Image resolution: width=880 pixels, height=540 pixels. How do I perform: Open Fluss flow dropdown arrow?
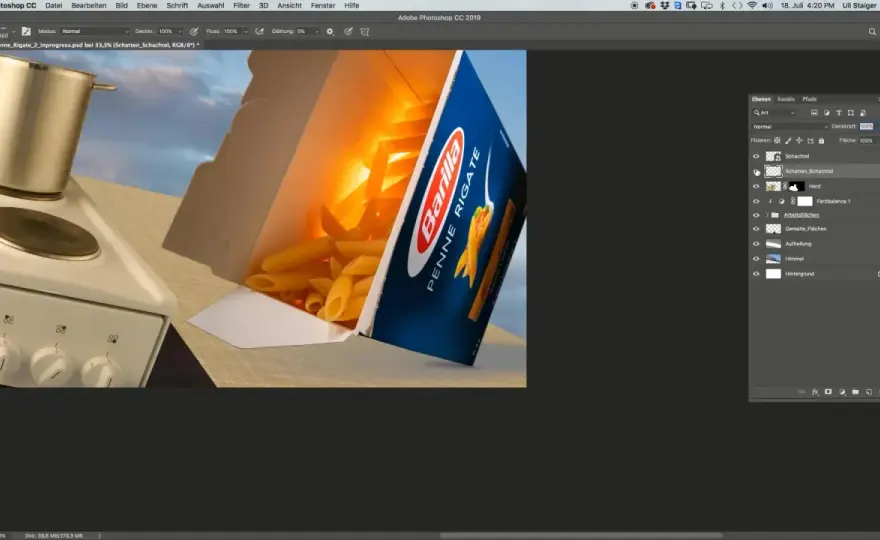coord(245,31)
